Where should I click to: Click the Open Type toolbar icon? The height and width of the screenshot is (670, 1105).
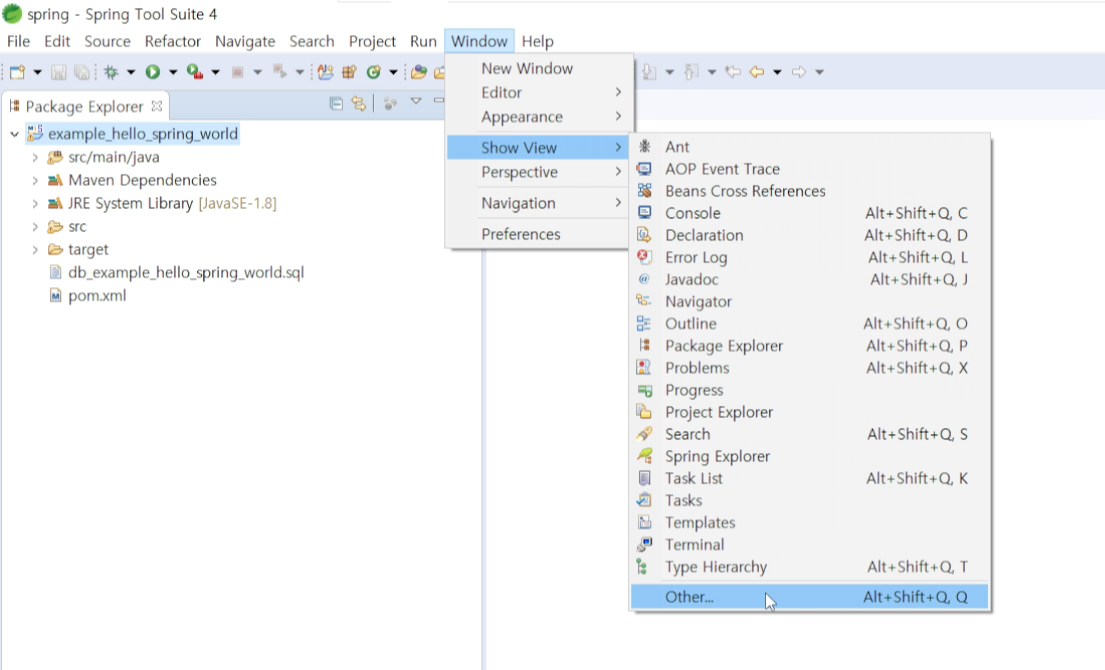419,72
